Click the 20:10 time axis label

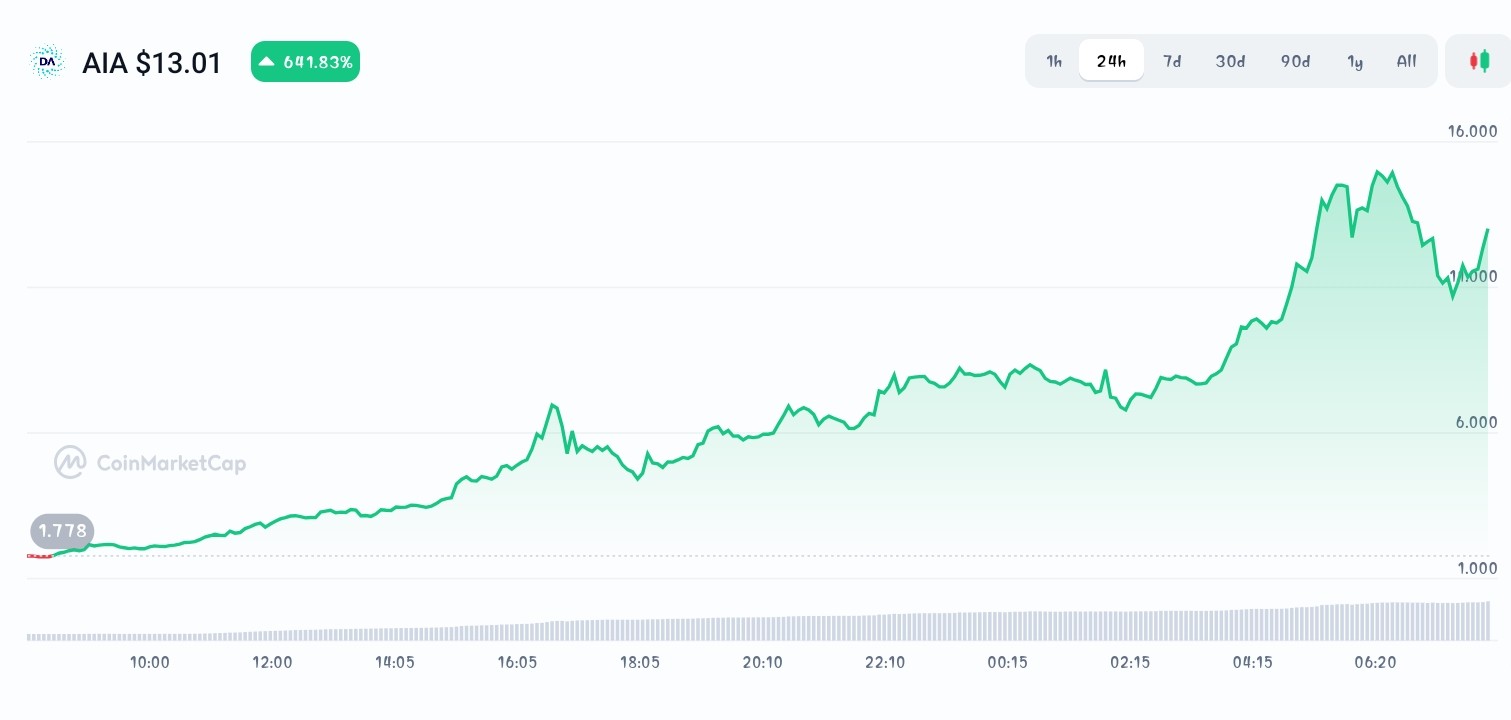click(762, 662)
